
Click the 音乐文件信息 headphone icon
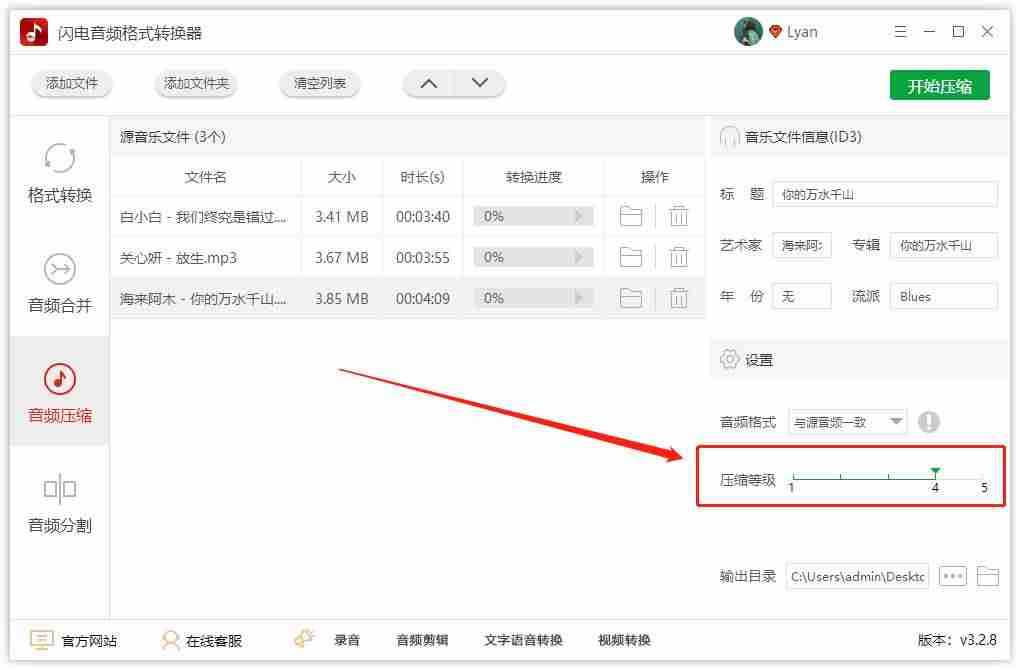[729, 137]
